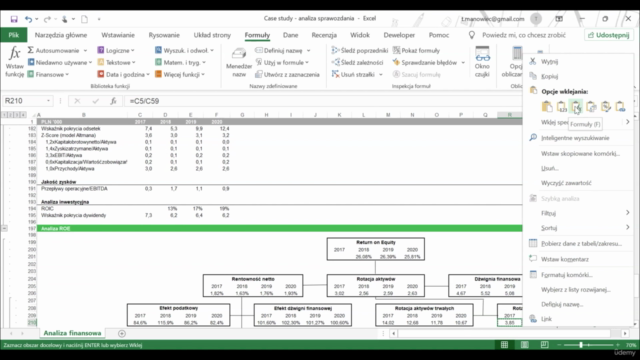Open Niedawno używane dropdown

point(60,62)
